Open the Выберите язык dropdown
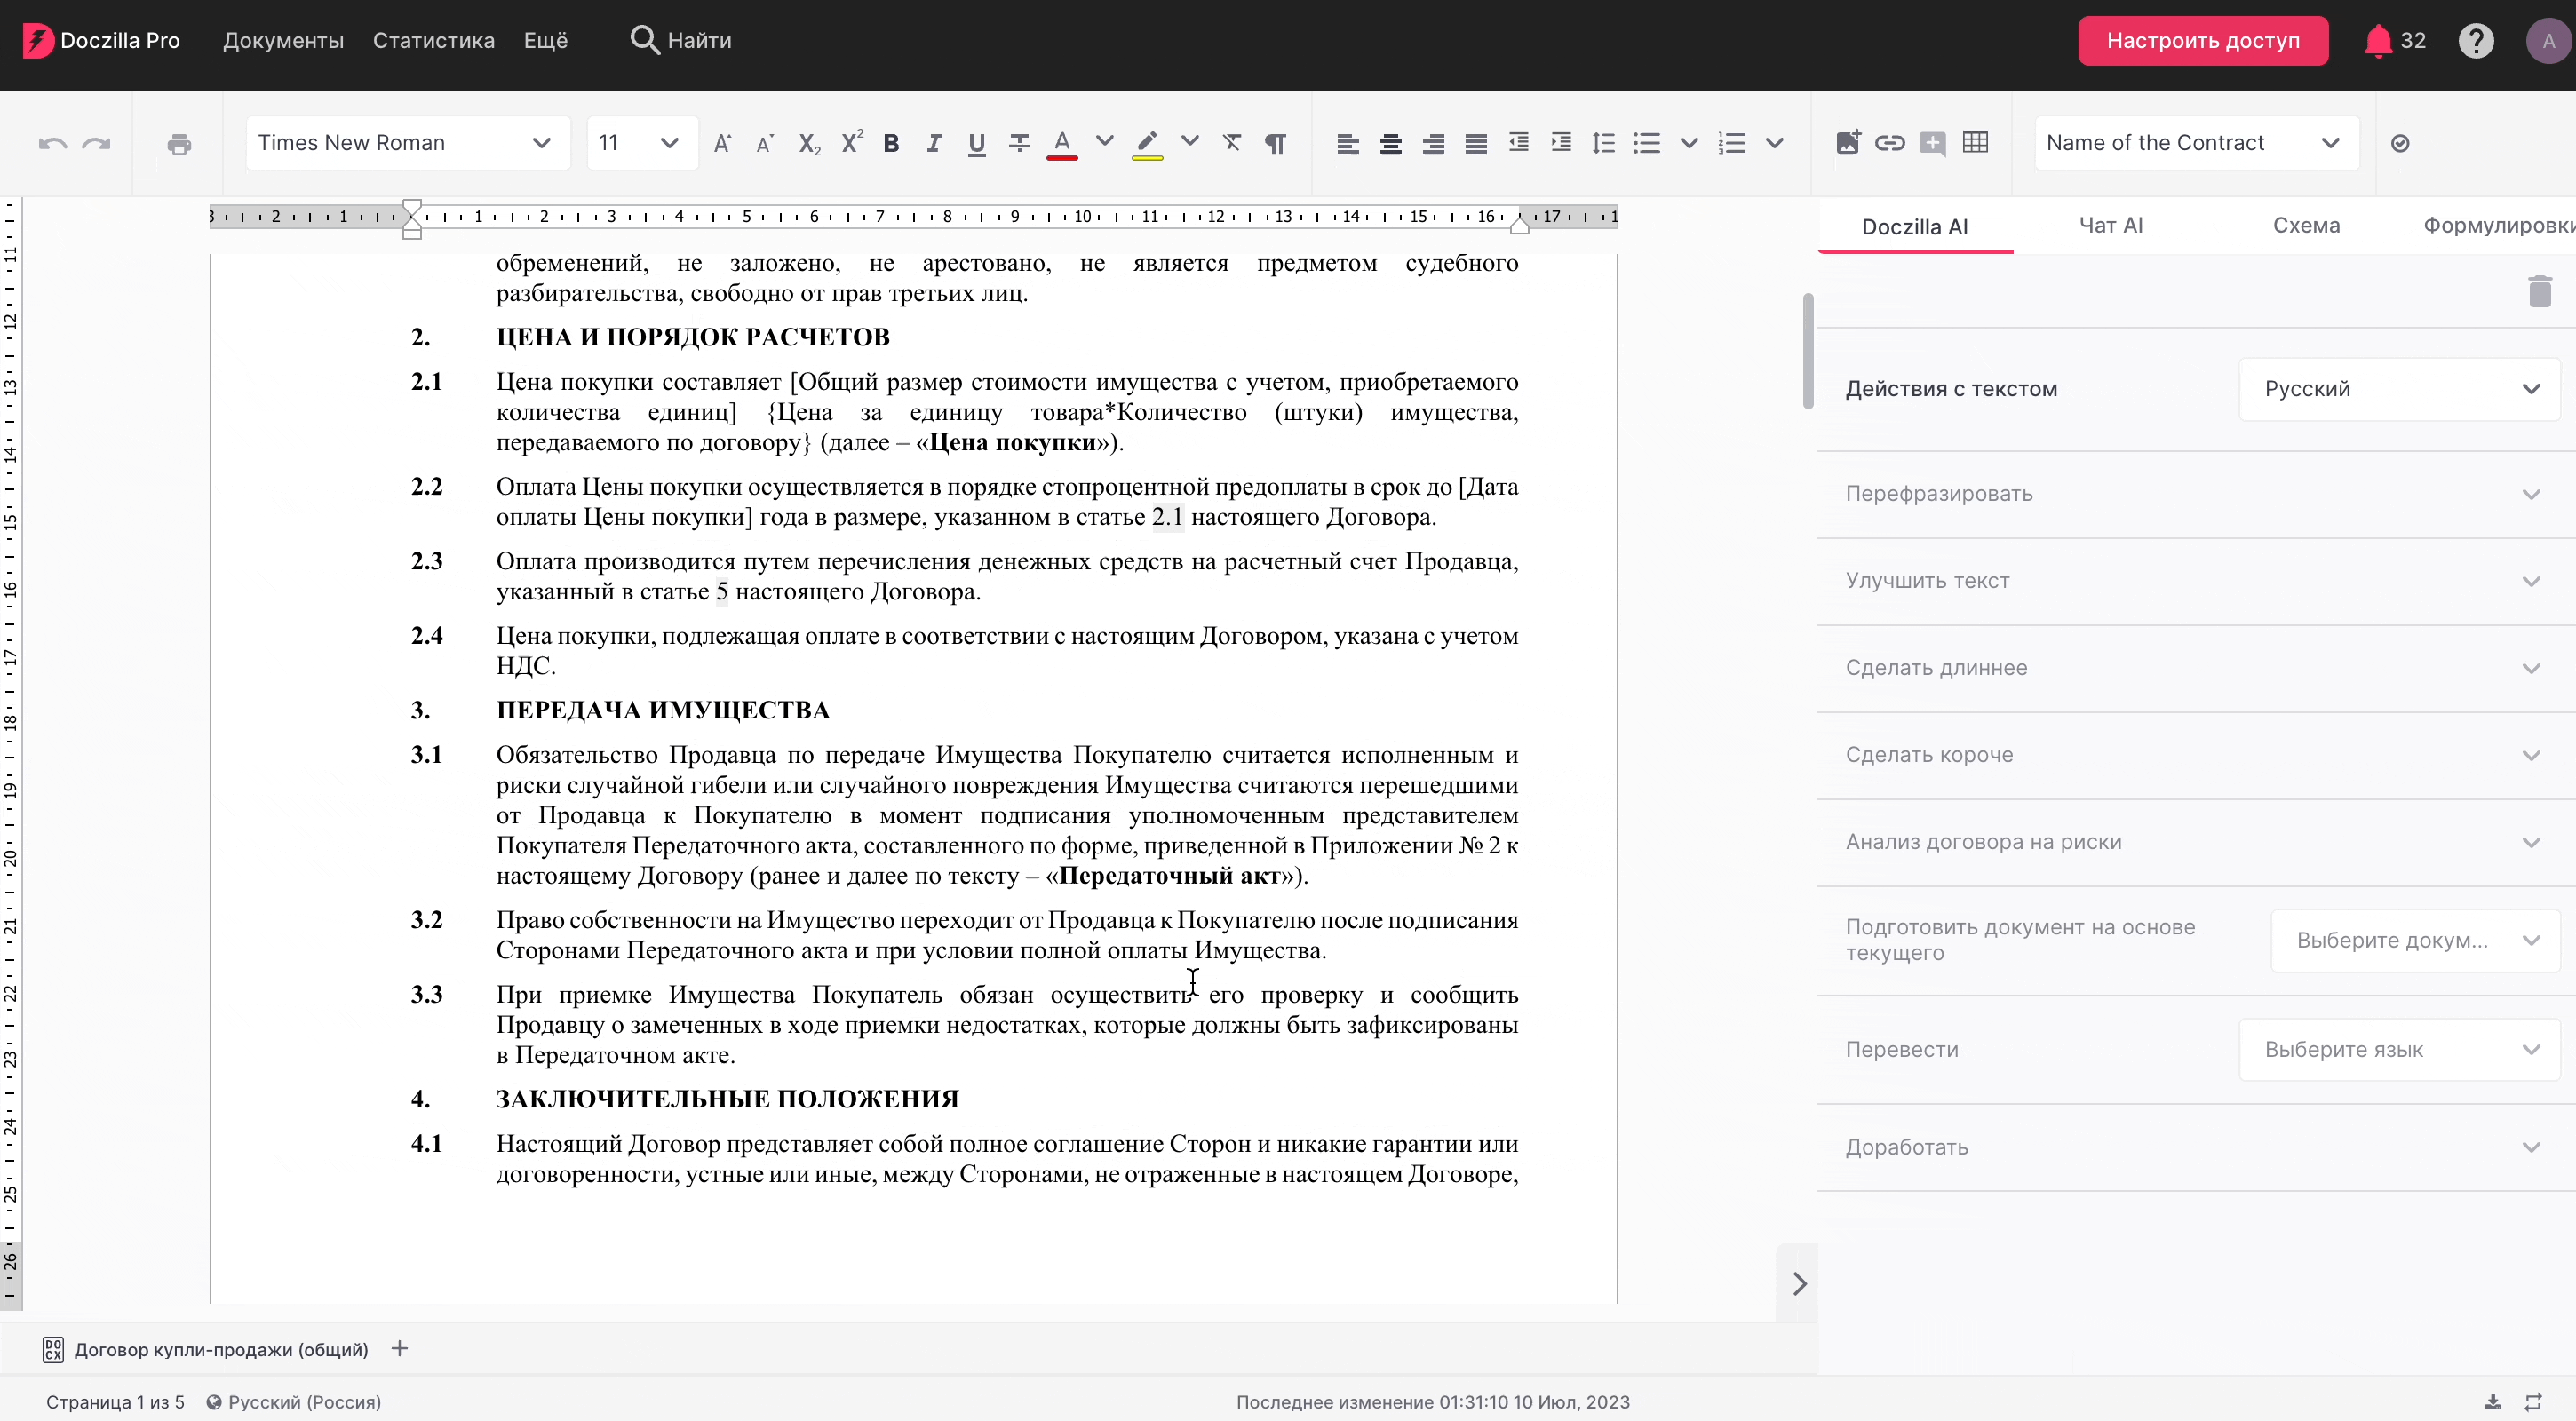 tap(2399, 1050)
